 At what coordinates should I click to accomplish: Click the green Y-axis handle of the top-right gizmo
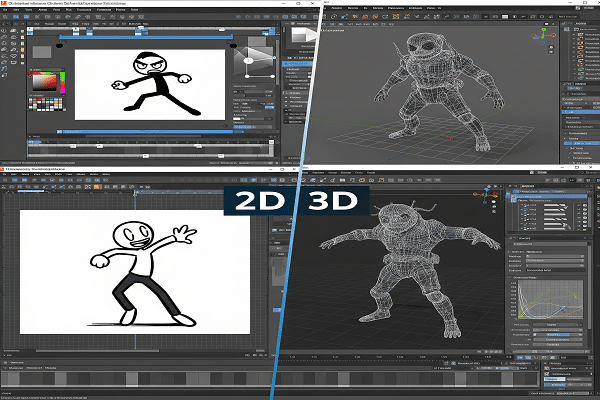coord(544,29)
